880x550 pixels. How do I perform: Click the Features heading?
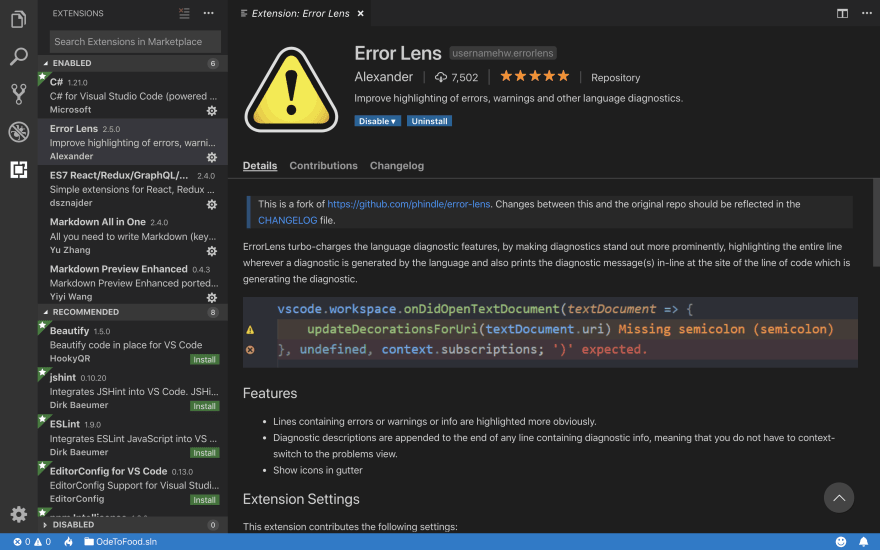click(x=270, y=393)
